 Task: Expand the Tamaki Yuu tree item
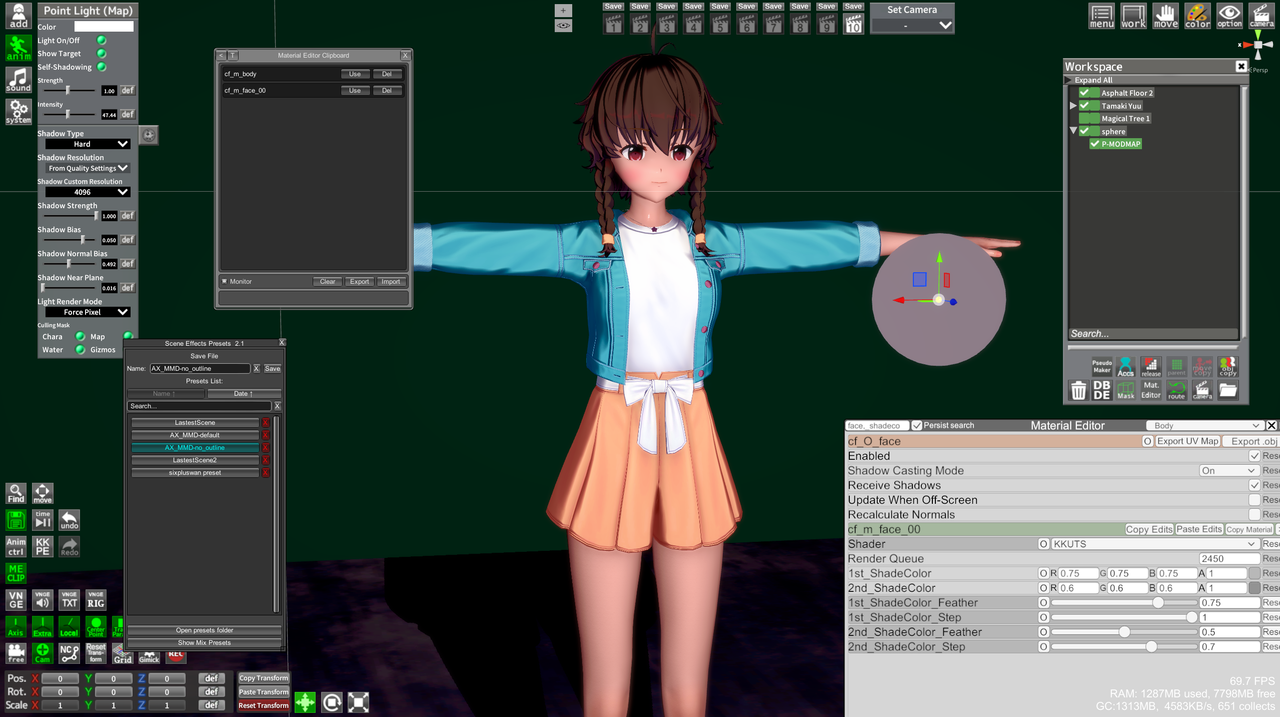coord(1074,106)
